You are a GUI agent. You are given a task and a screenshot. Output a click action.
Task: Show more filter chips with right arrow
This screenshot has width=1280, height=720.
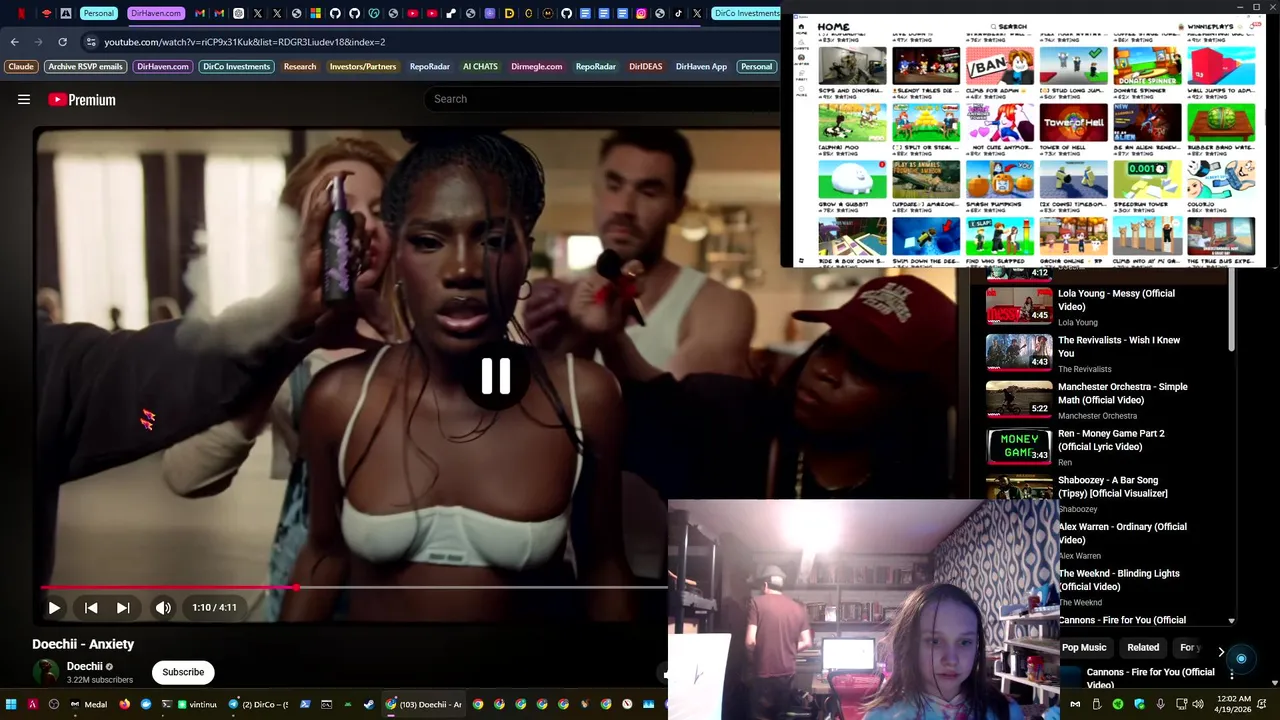coord(1221,651)
